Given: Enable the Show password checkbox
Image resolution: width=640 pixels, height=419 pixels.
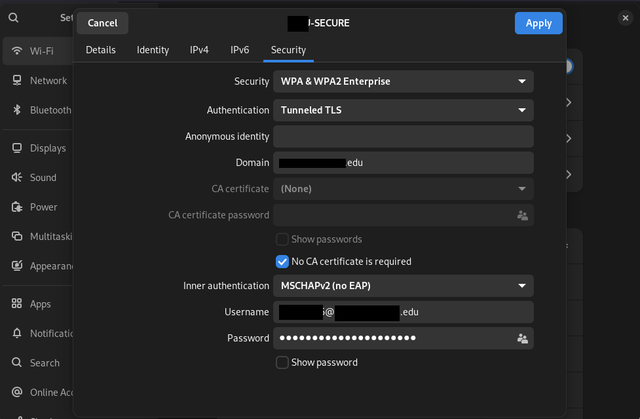Looking at the screenshot, I should coord(282,362).
